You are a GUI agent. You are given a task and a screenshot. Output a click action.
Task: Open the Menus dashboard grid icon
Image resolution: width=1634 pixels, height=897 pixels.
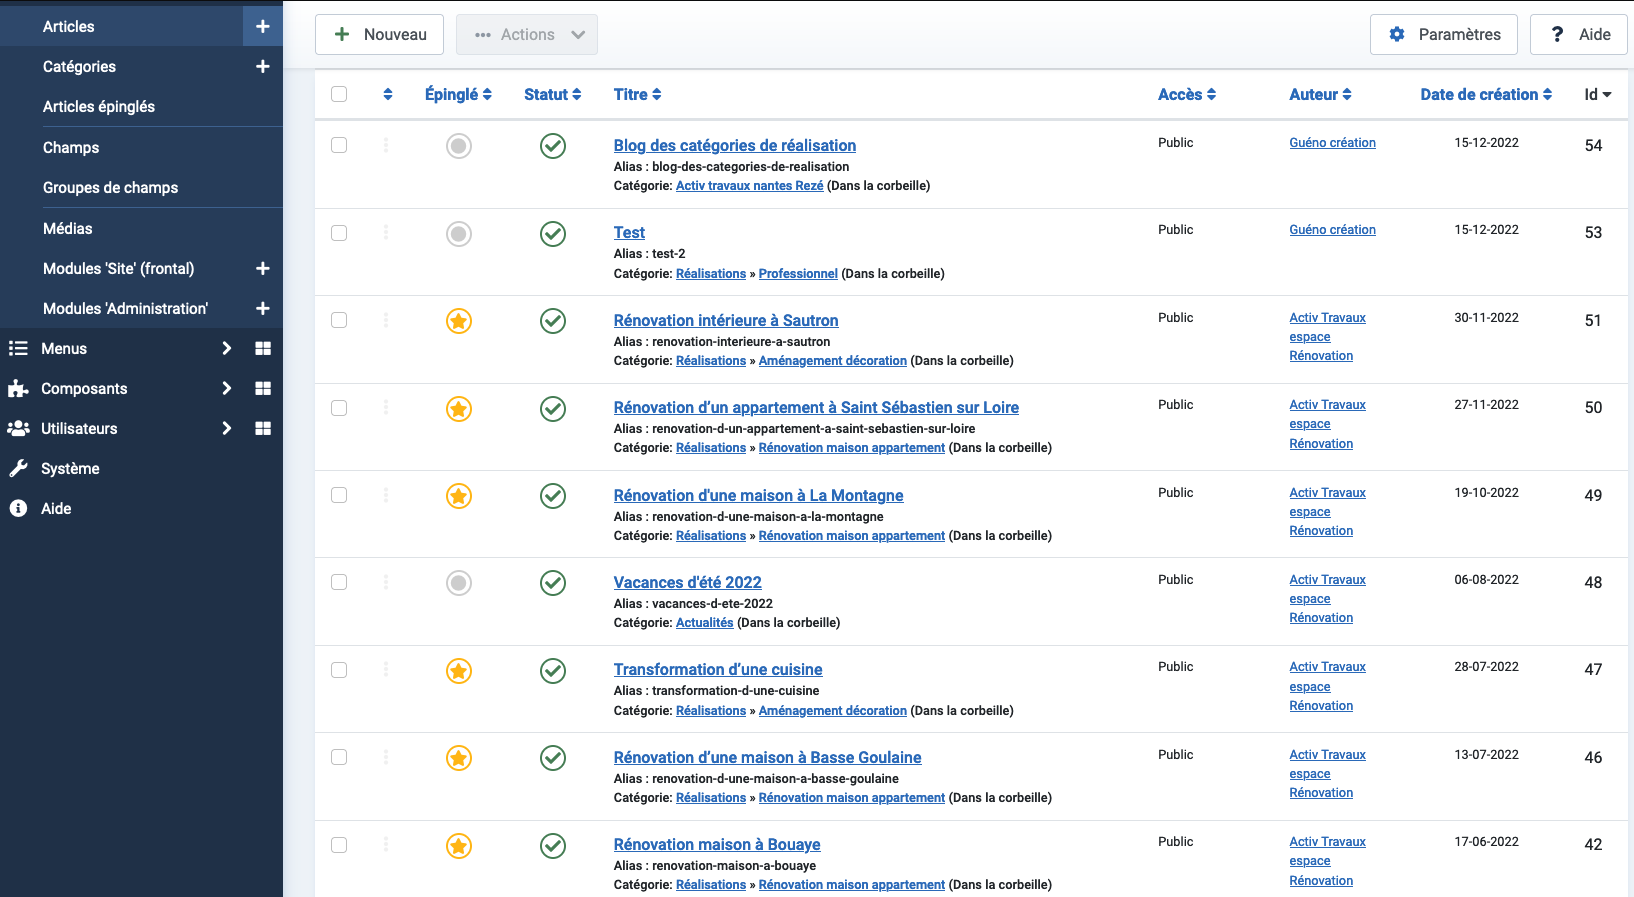coord(263,348)
